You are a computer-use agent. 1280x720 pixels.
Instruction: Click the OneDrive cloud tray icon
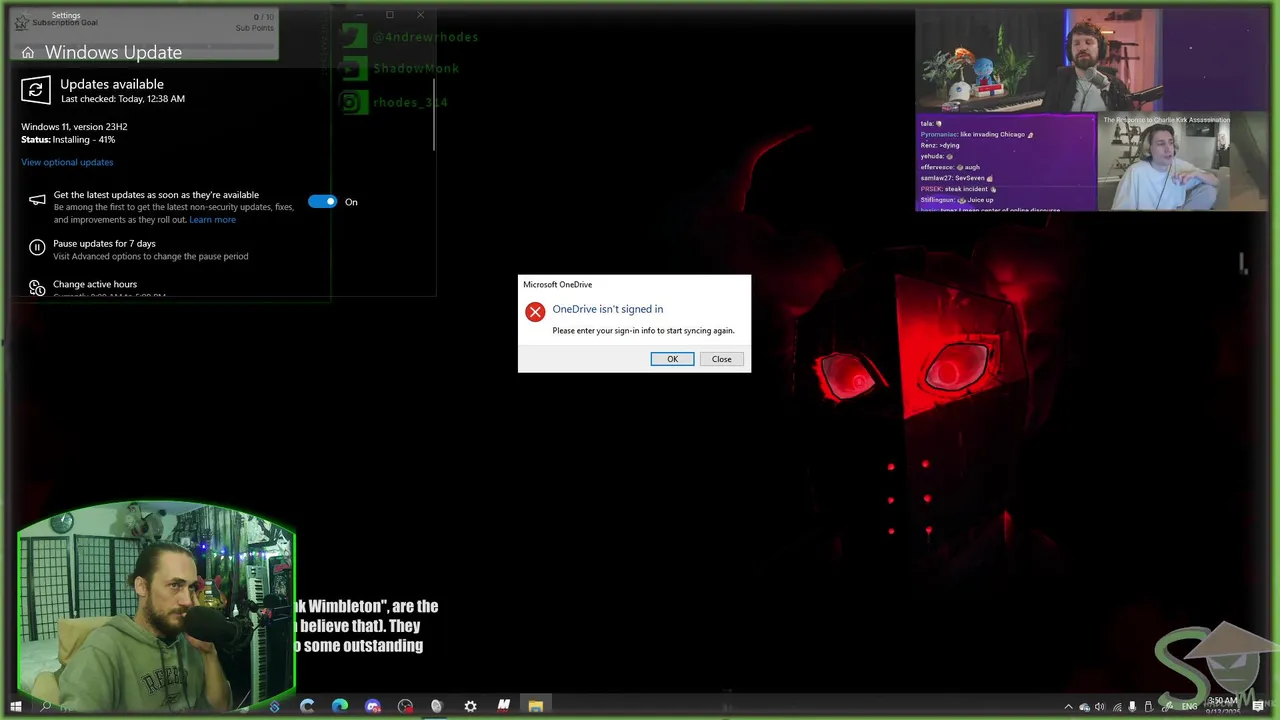(1084, 707)
